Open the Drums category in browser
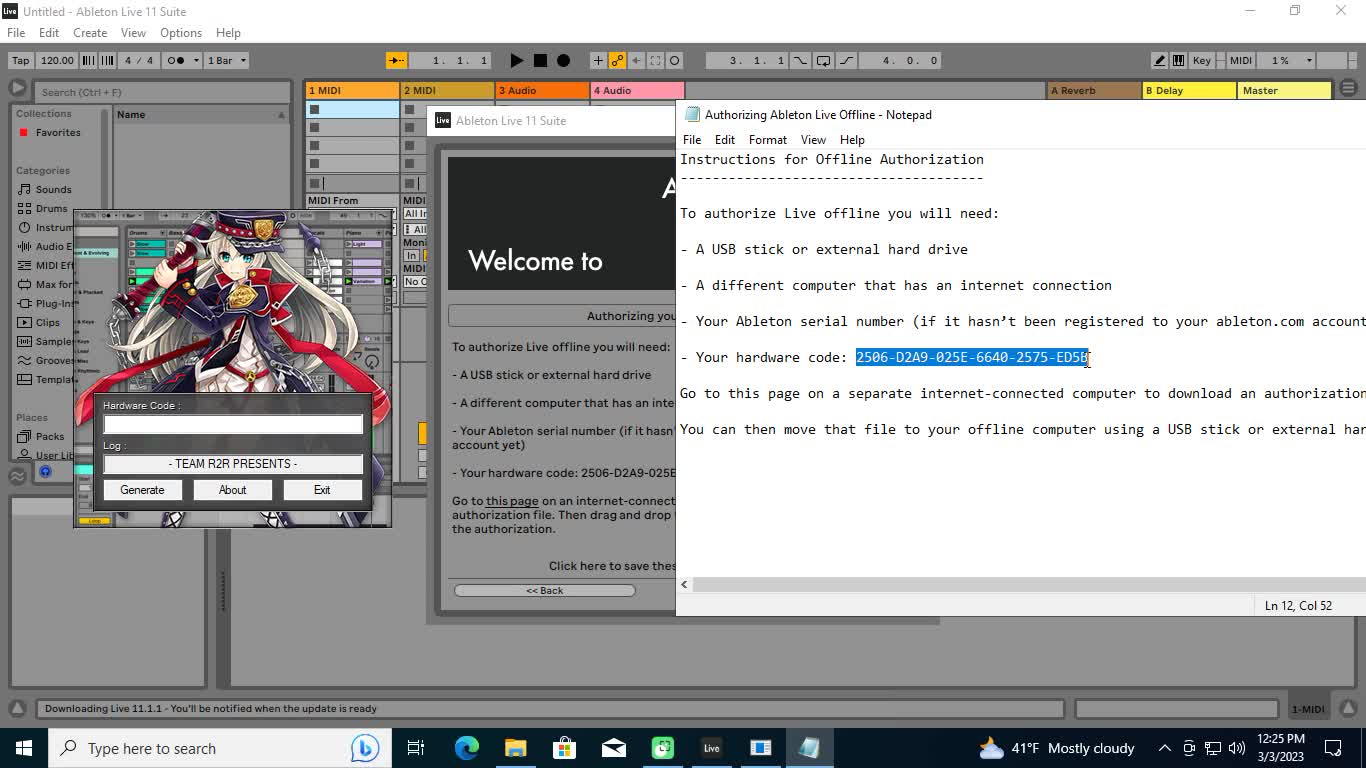1366x768 pixels. pyautogui.click(x=51, y=208)
